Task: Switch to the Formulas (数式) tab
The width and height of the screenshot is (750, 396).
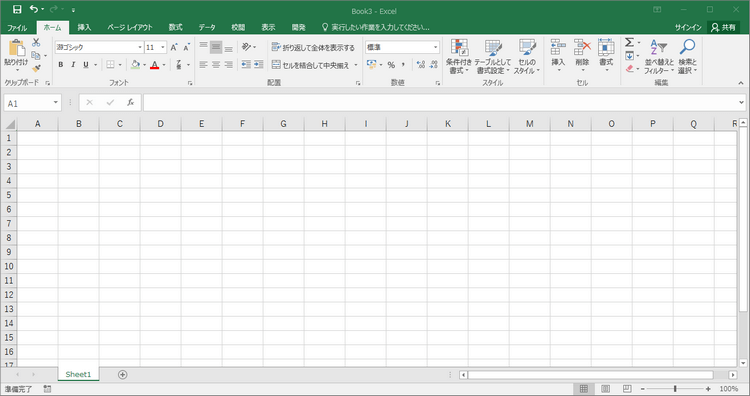Action: [176, 27]
